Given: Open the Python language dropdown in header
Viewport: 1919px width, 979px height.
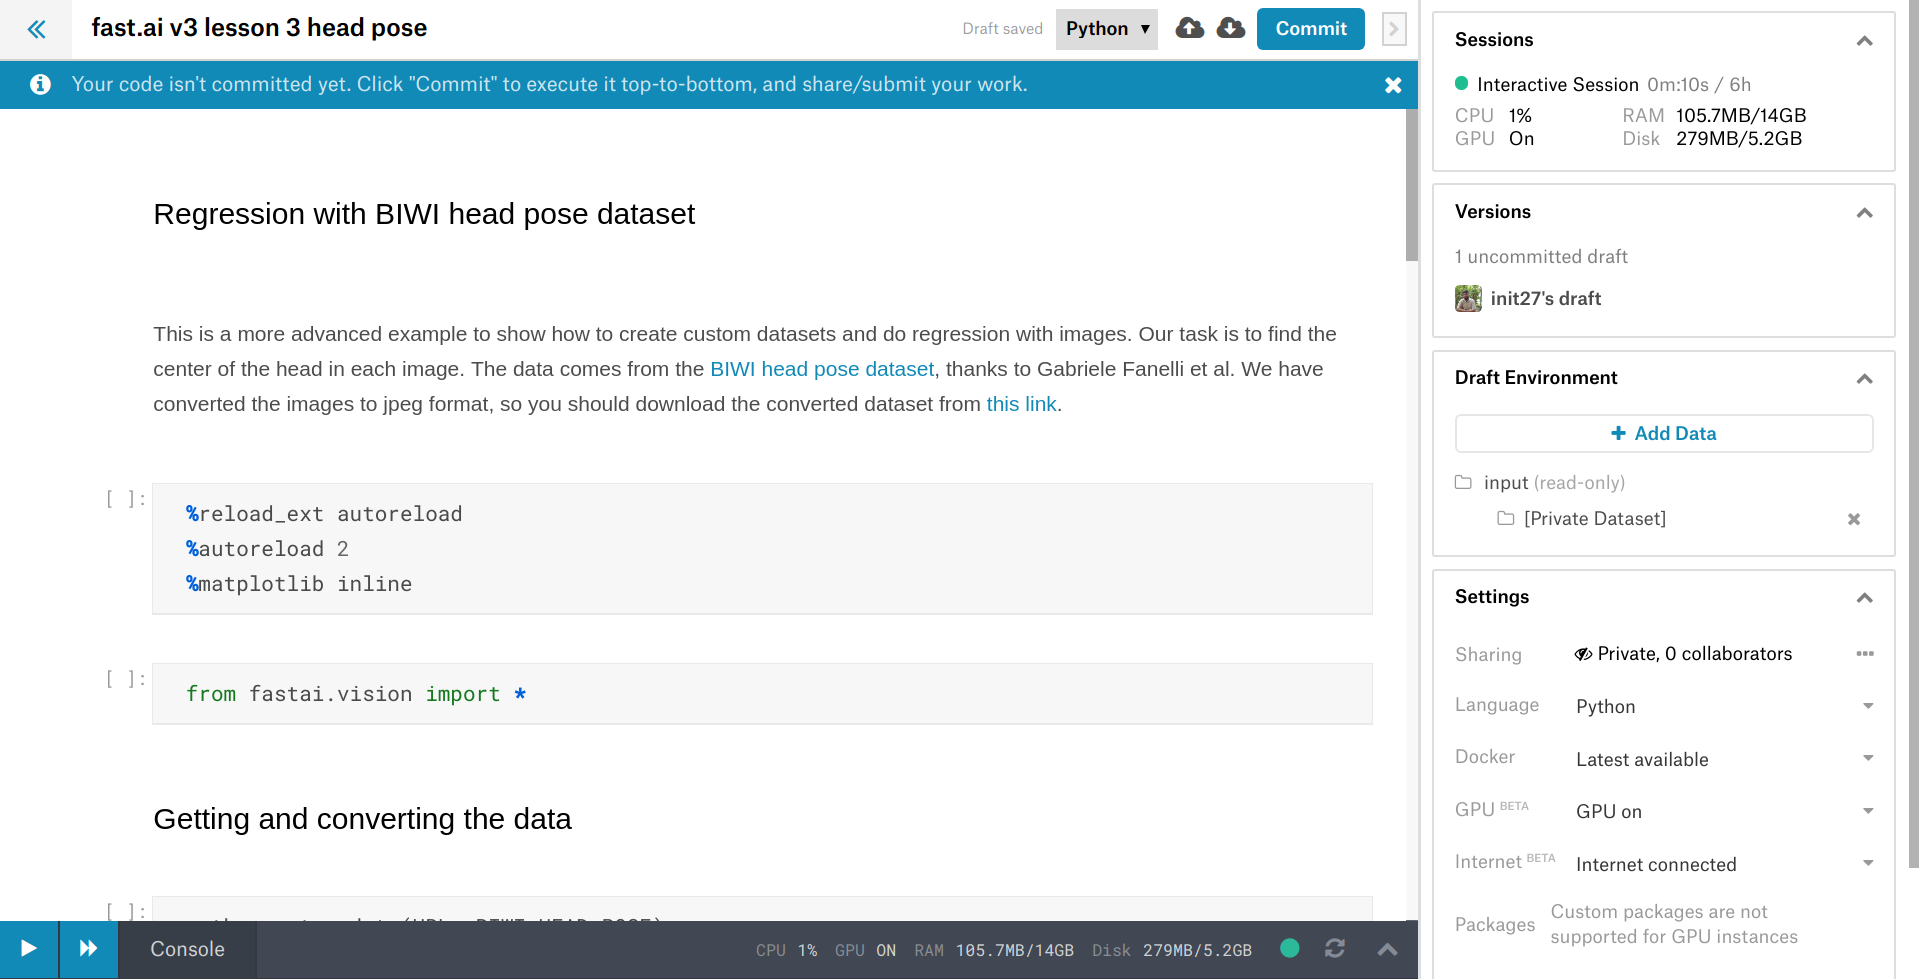Looking at the screenshot, I should pos(1106,29).
